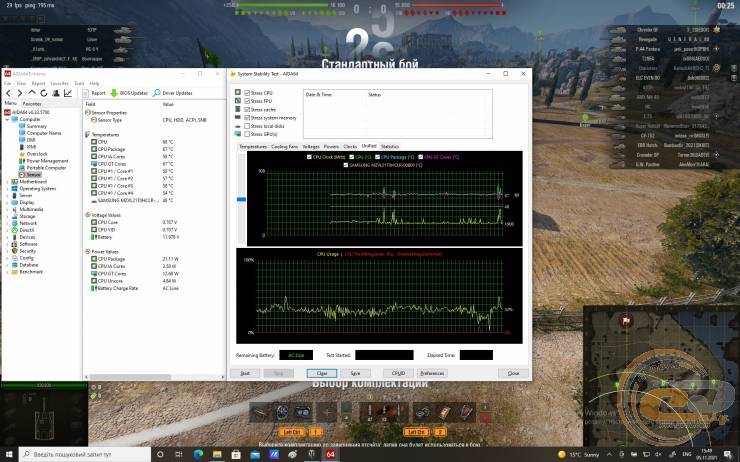Expand the Storage tree node

tap(7, 216)
